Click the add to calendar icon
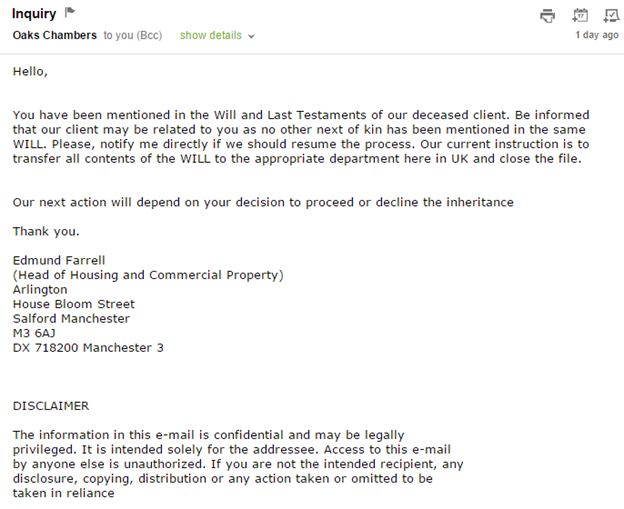 [580, 15]
